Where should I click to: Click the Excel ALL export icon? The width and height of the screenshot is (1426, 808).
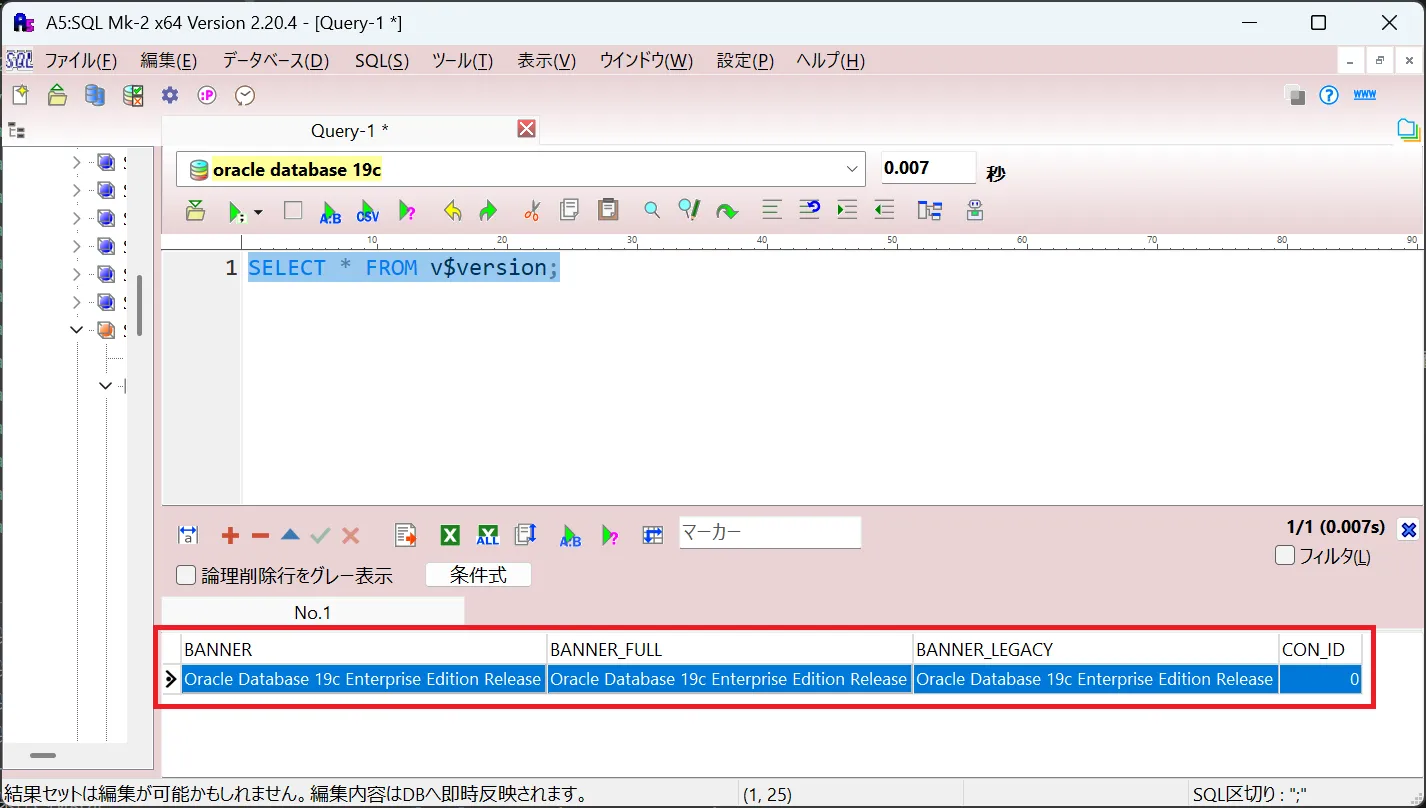487,535
